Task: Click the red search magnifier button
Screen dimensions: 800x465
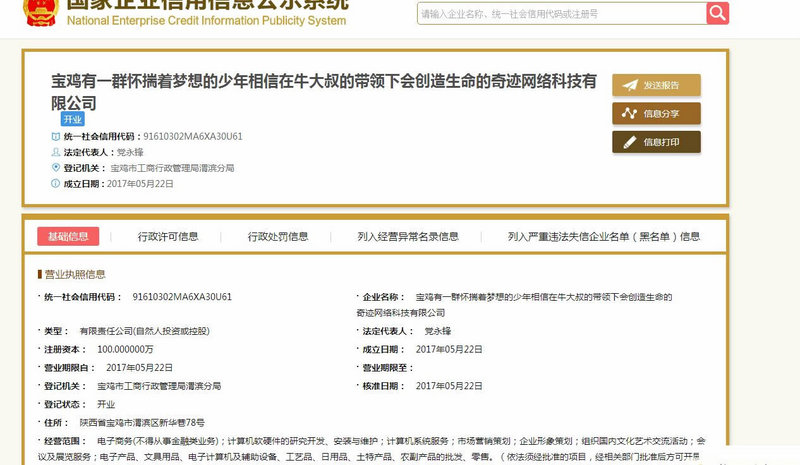Action: tap(717, 13)
